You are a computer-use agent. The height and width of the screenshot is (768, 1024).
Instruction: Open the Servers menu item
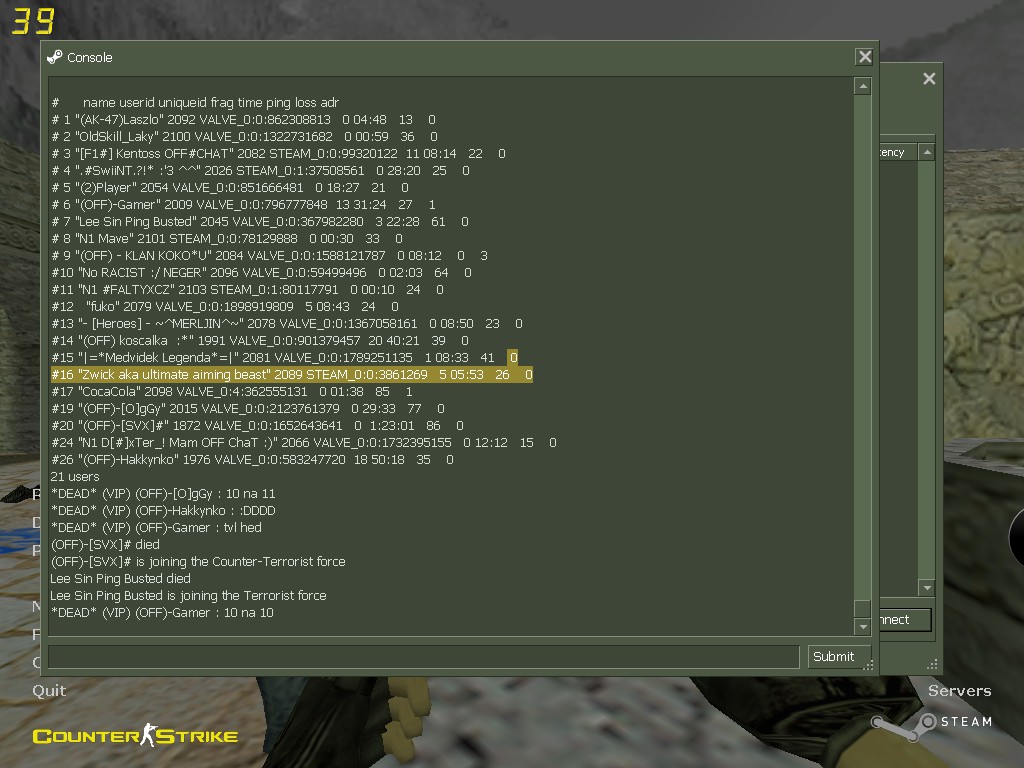pyautogui.click(x=959, y=691)
